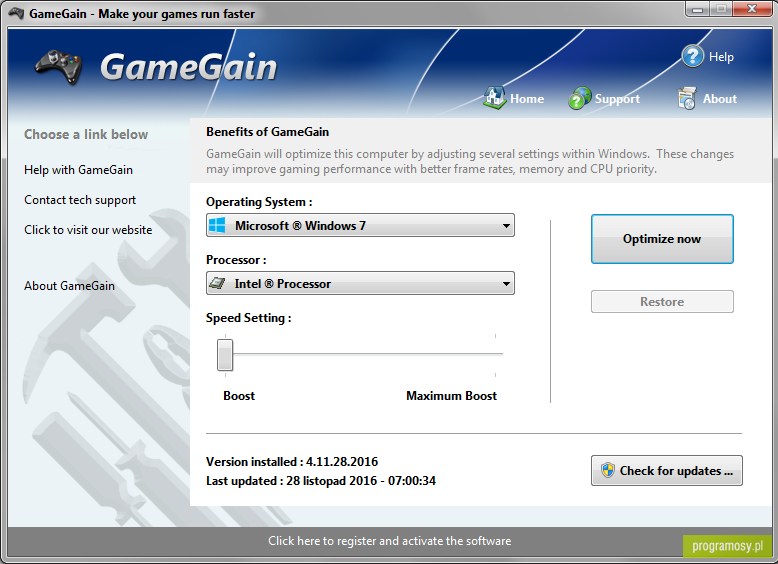Click the GameGain title logo text

point(189,67)
